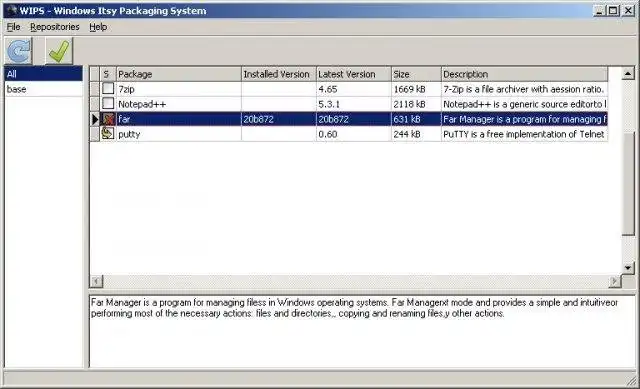The width and height of the screenshot is (640, 389).
Task: Tick the Notepad++ package checkbox
Action: point(108,103)
